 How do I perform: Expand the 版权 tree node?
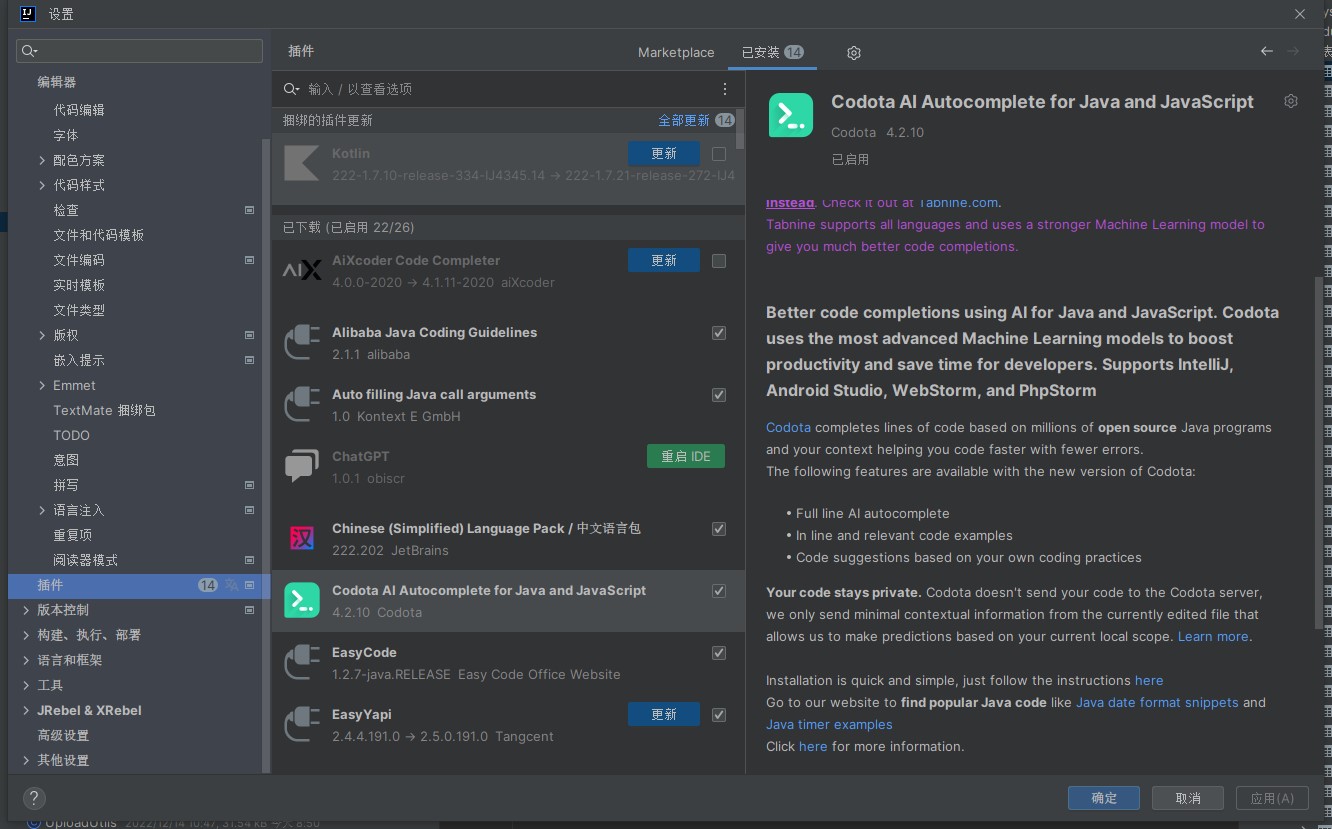click(x=41, y=335)
